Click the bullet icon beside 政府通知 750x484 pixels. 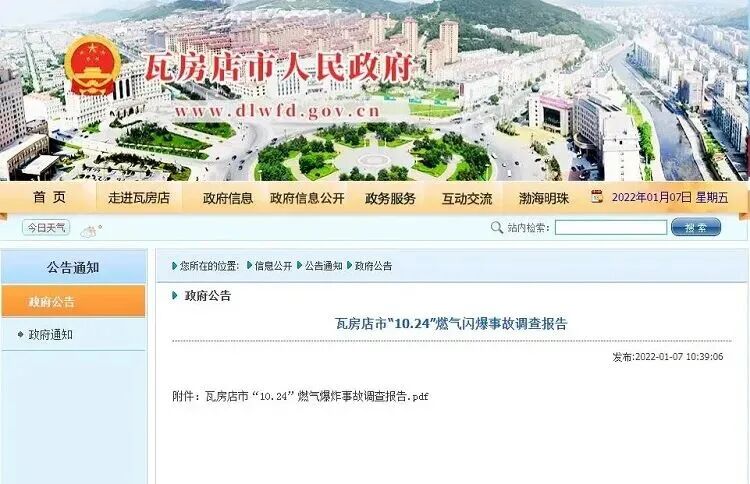pos(21,334)
